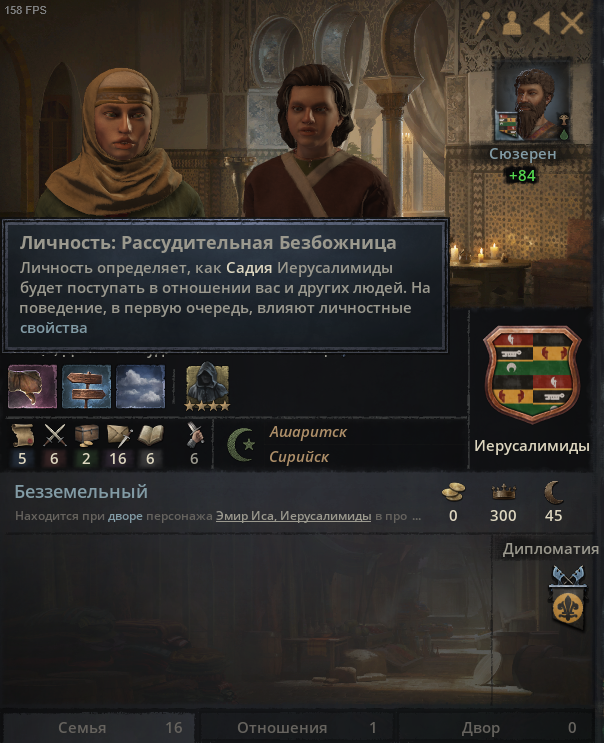Switch to the Семья tab
The image size is (604, 743).
pos(99,727)
